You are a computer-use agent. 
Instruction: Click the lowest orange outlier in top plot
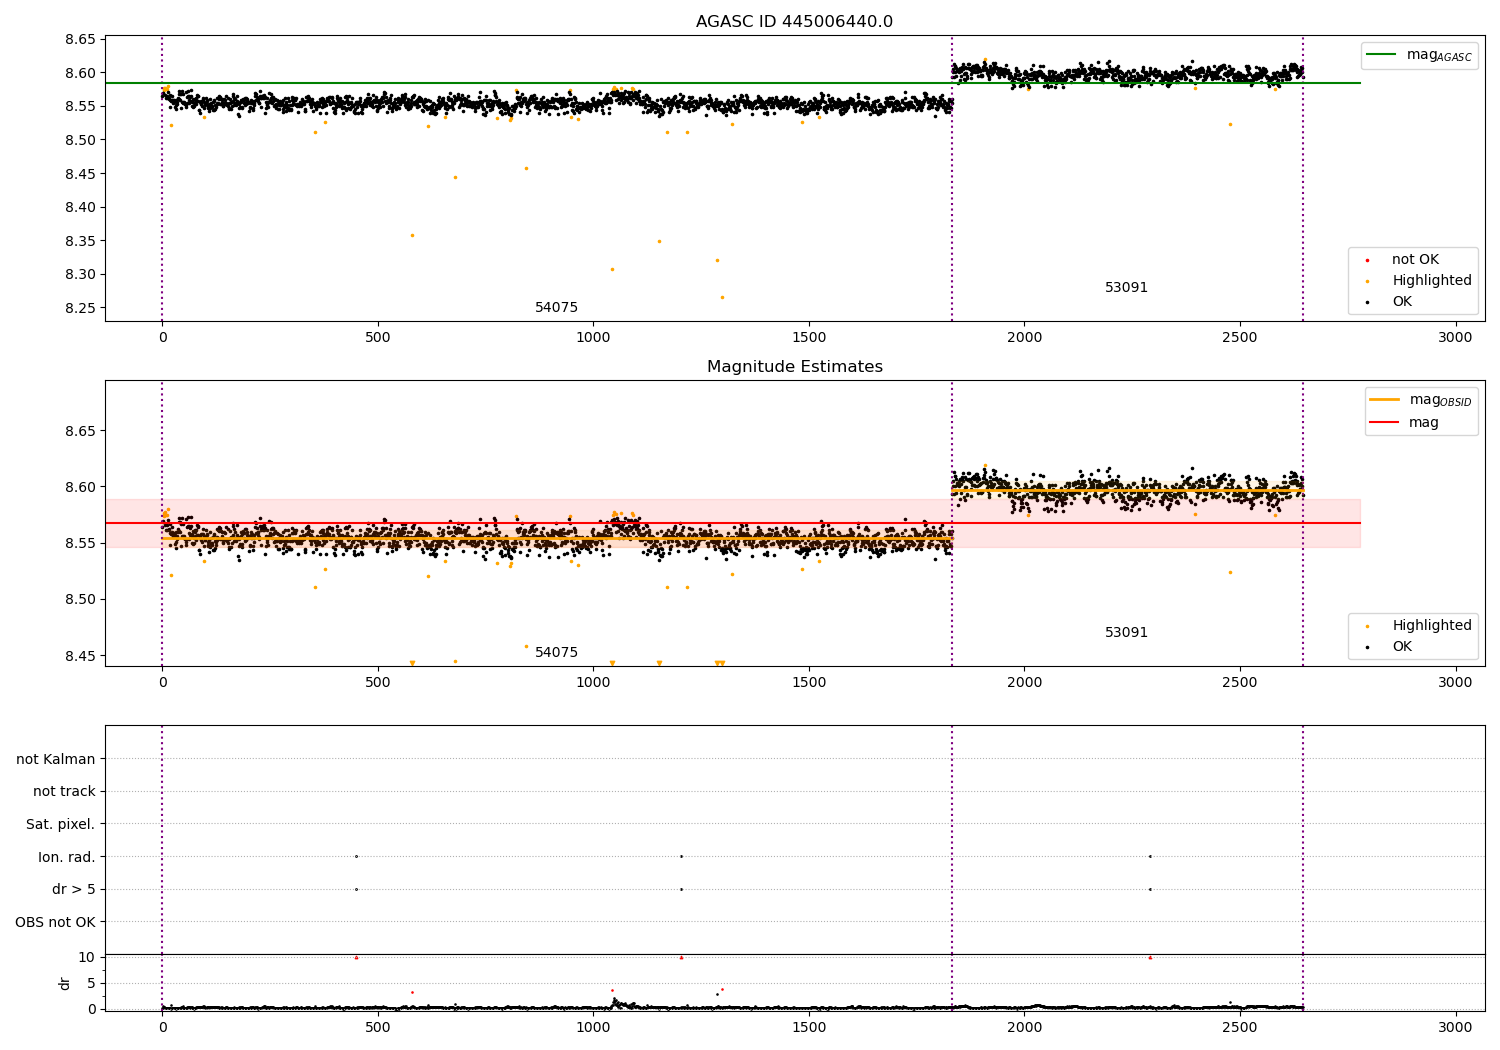722,297
